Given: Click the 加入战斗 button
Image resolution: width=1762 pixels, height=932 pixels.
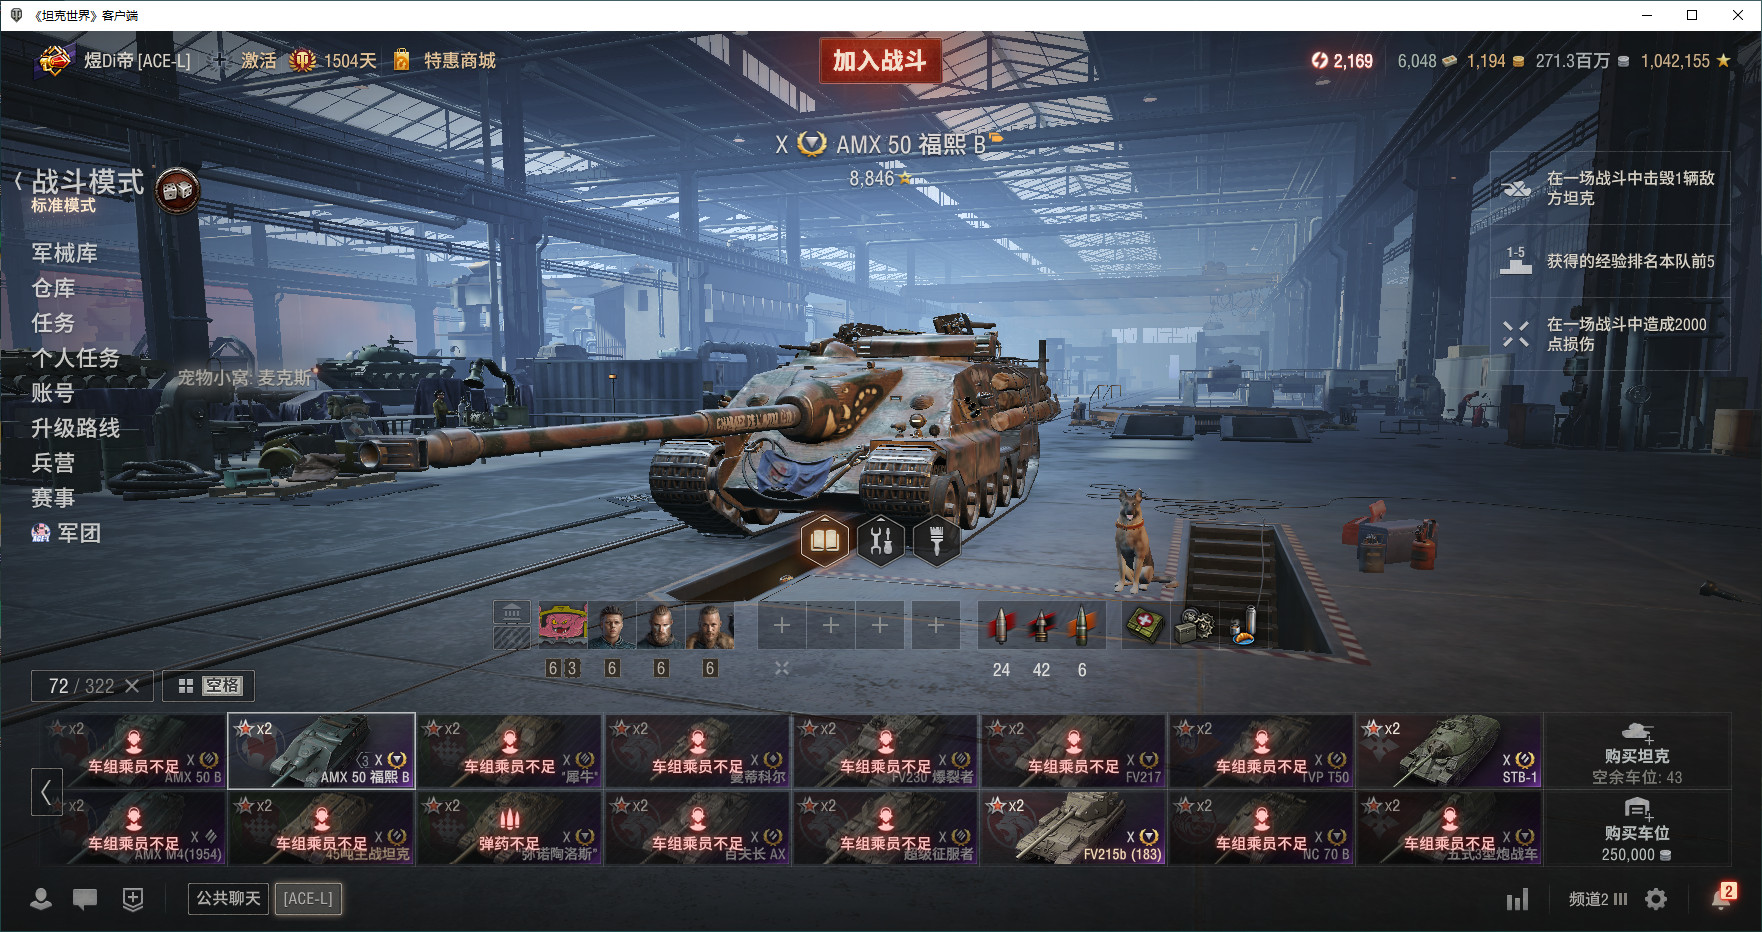Looking at the screenshot, I should coord(880,61).
